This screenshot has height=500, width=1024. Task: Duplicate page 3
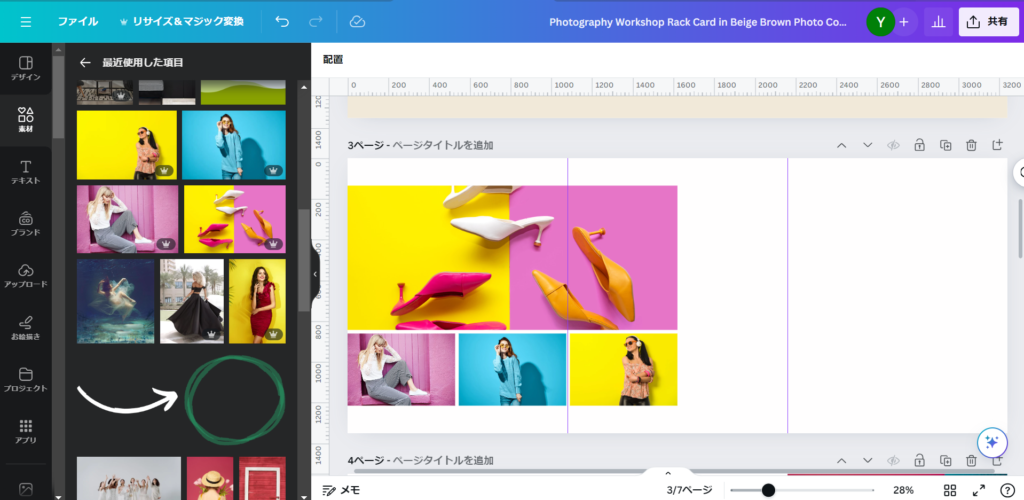945,145
